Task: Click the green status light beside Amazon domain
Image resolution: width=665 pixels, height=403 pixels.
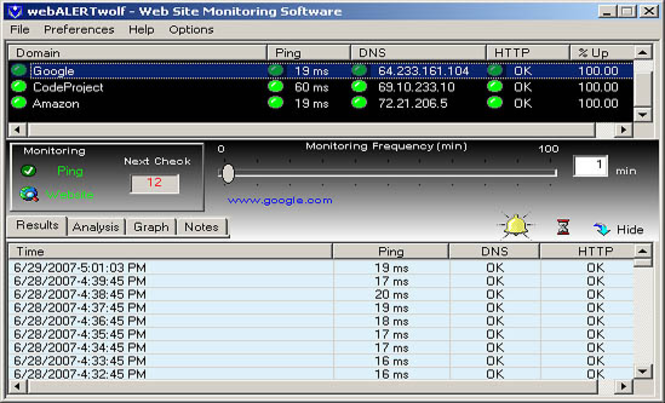Action: 19,103
